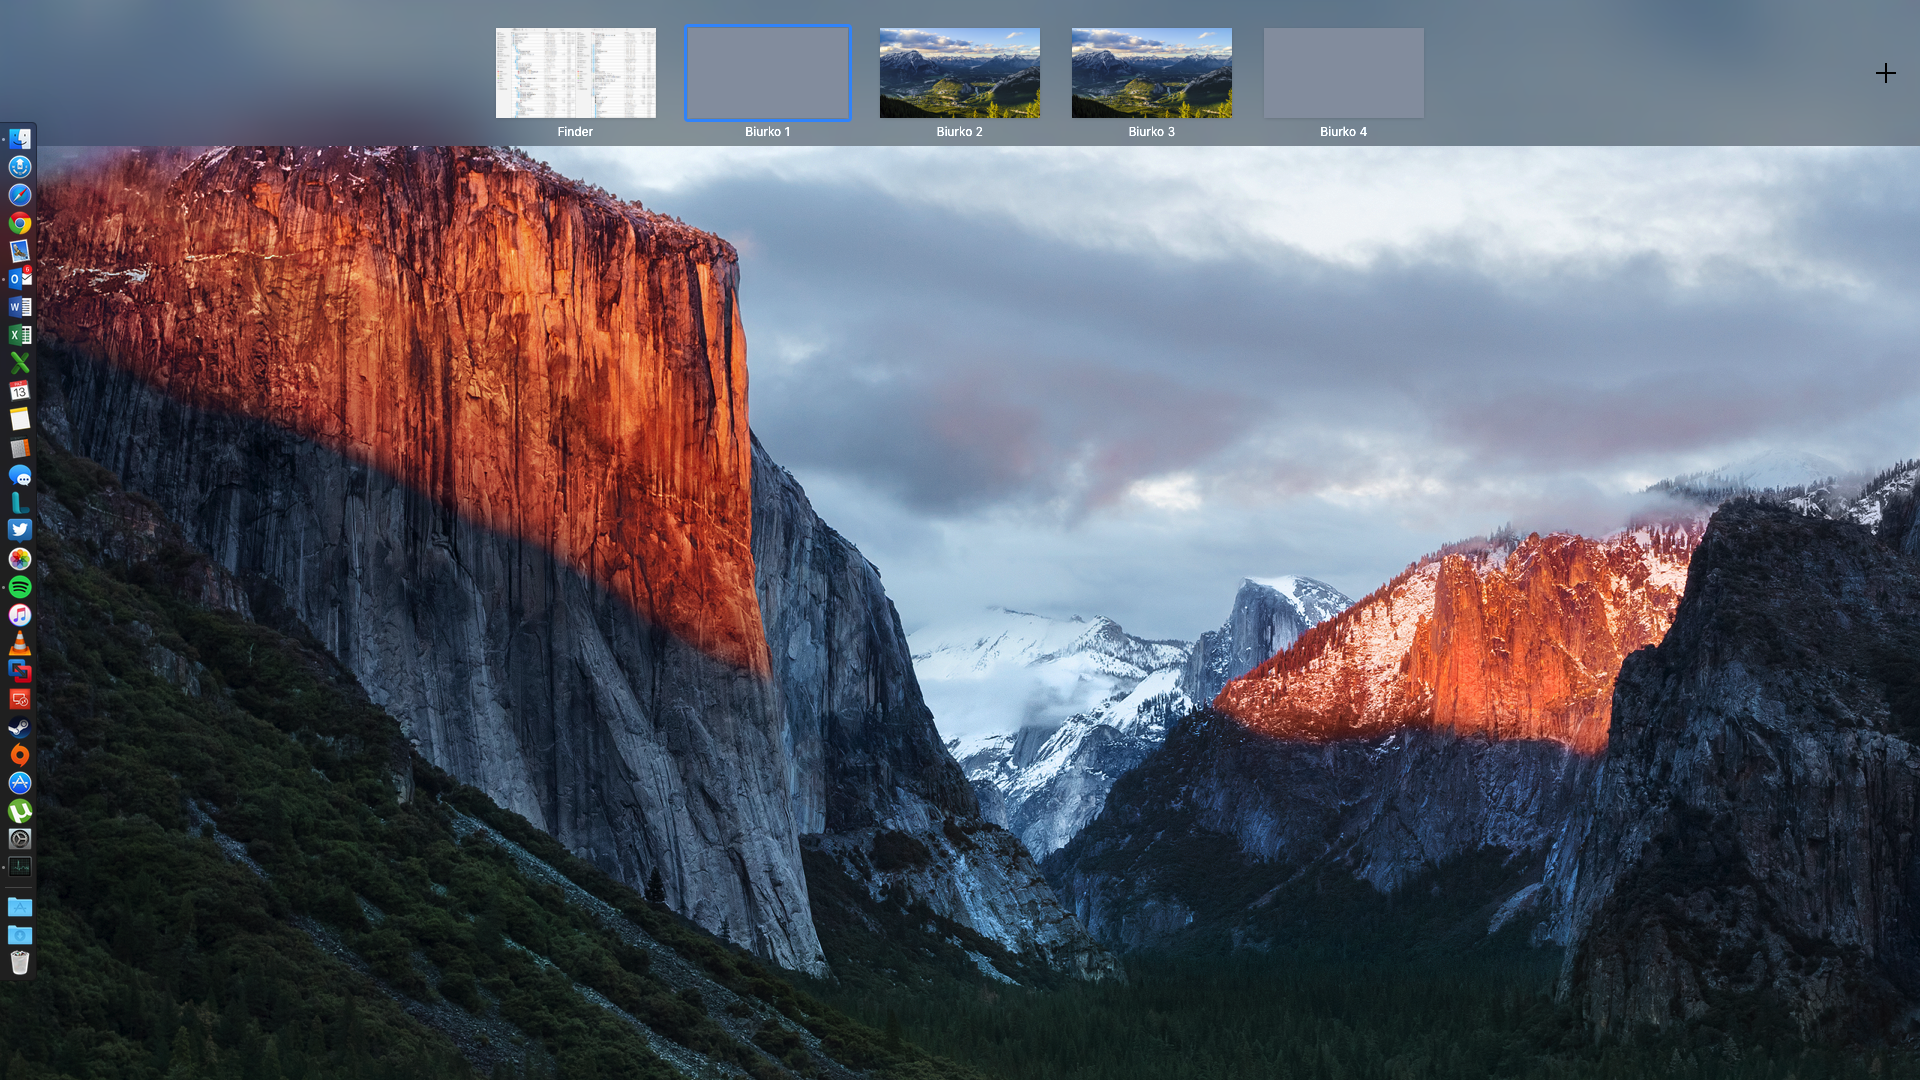Click the "Biurko 4" label
The height and width of the screenshot is (1080, 1920).
(x=1343, y=132)
